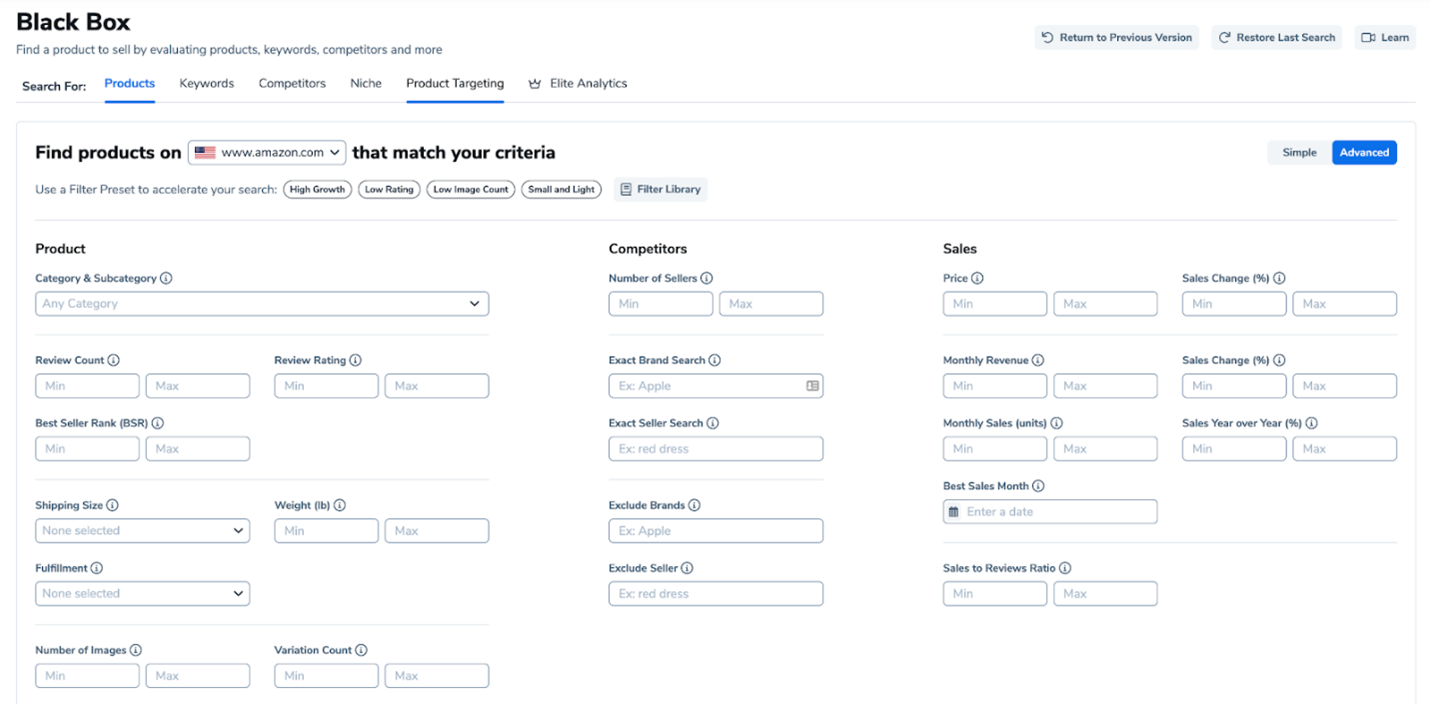Click the info icon next to Sales to Reviews Ratio
The image size is (1430, 704).
[1065, 568]
